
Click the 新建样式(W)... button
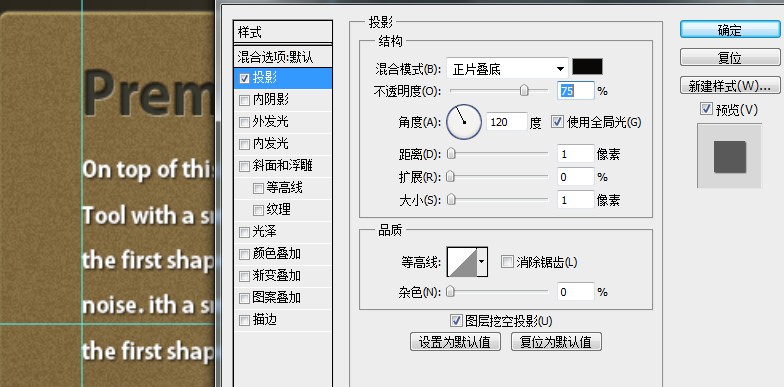pos(730,86)
